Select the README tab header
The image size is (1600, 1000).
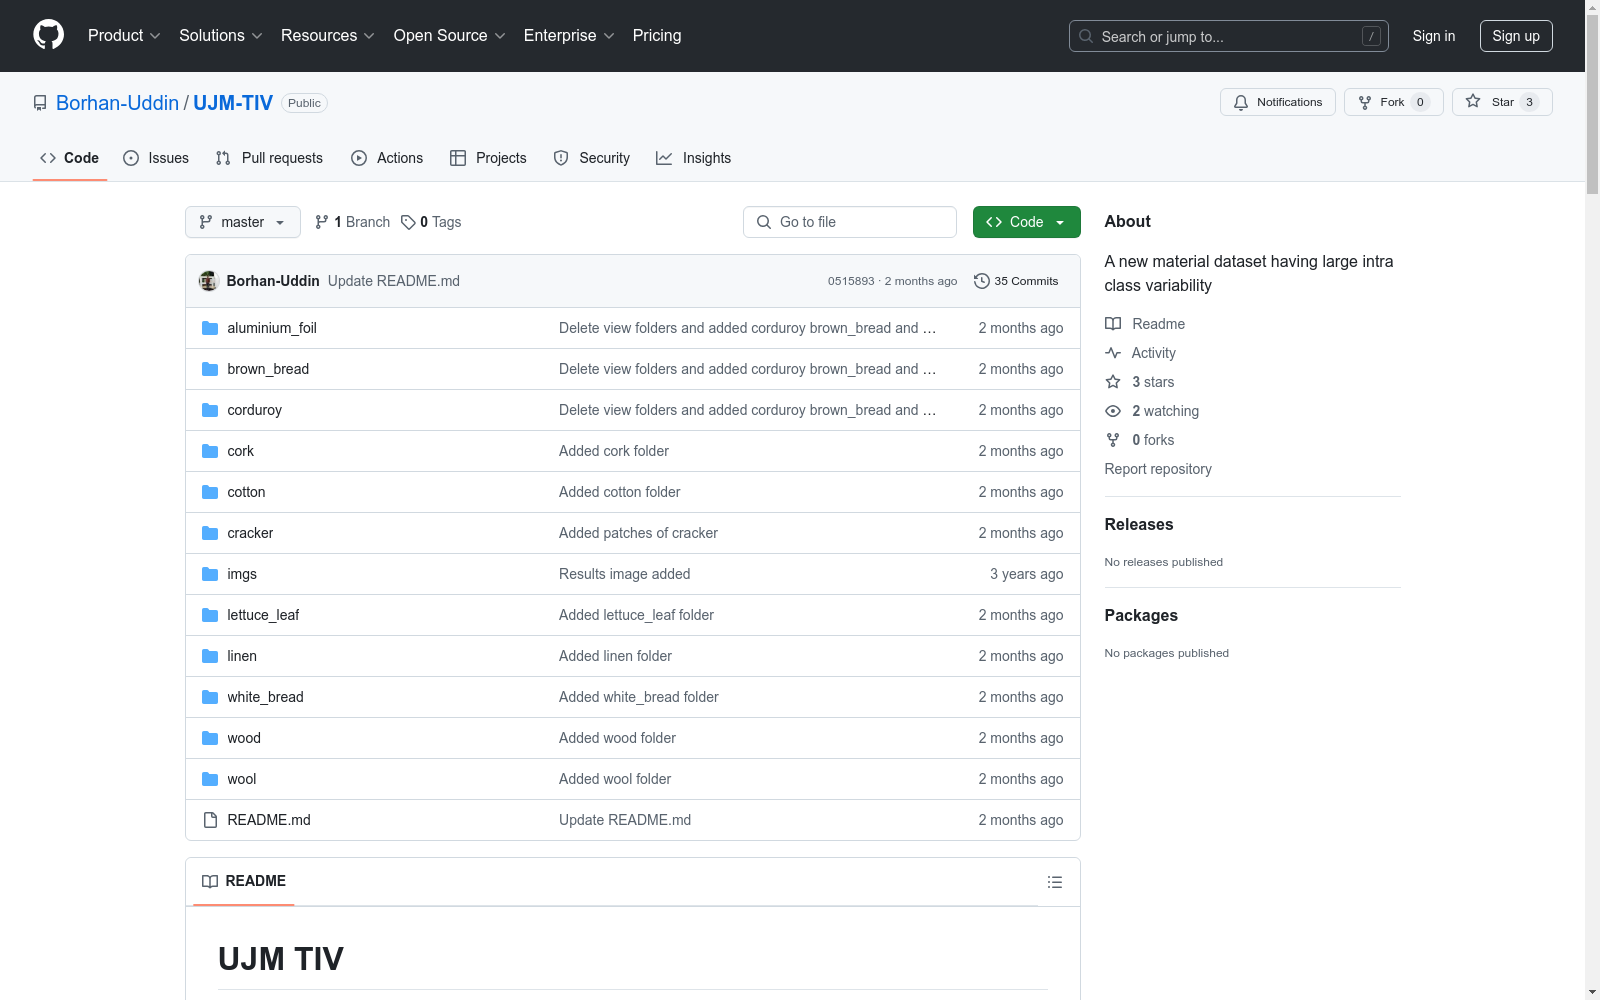point(244,881)
